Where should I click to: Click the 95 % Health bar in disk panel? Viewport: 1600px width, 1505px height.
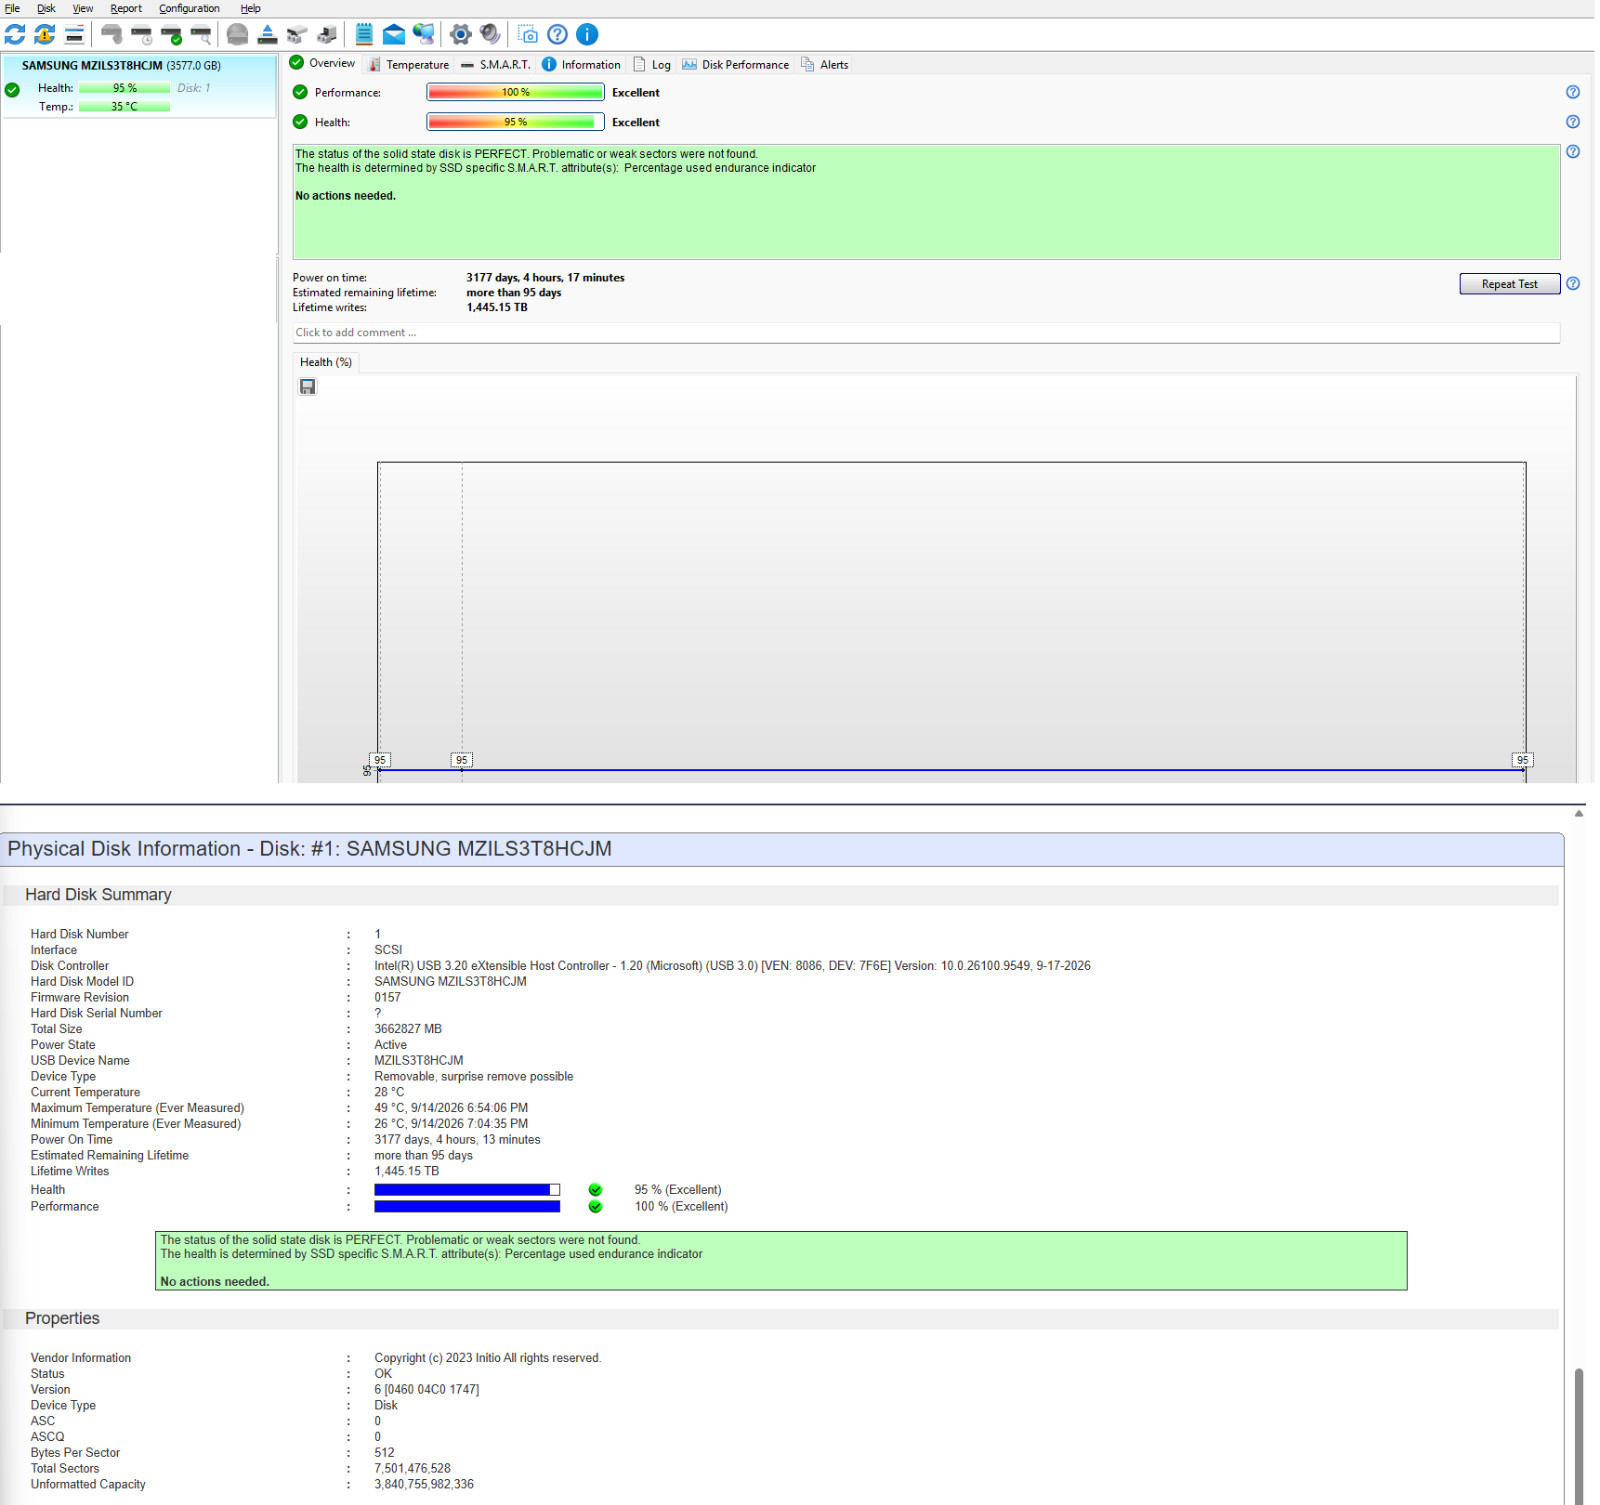[125, 88]
